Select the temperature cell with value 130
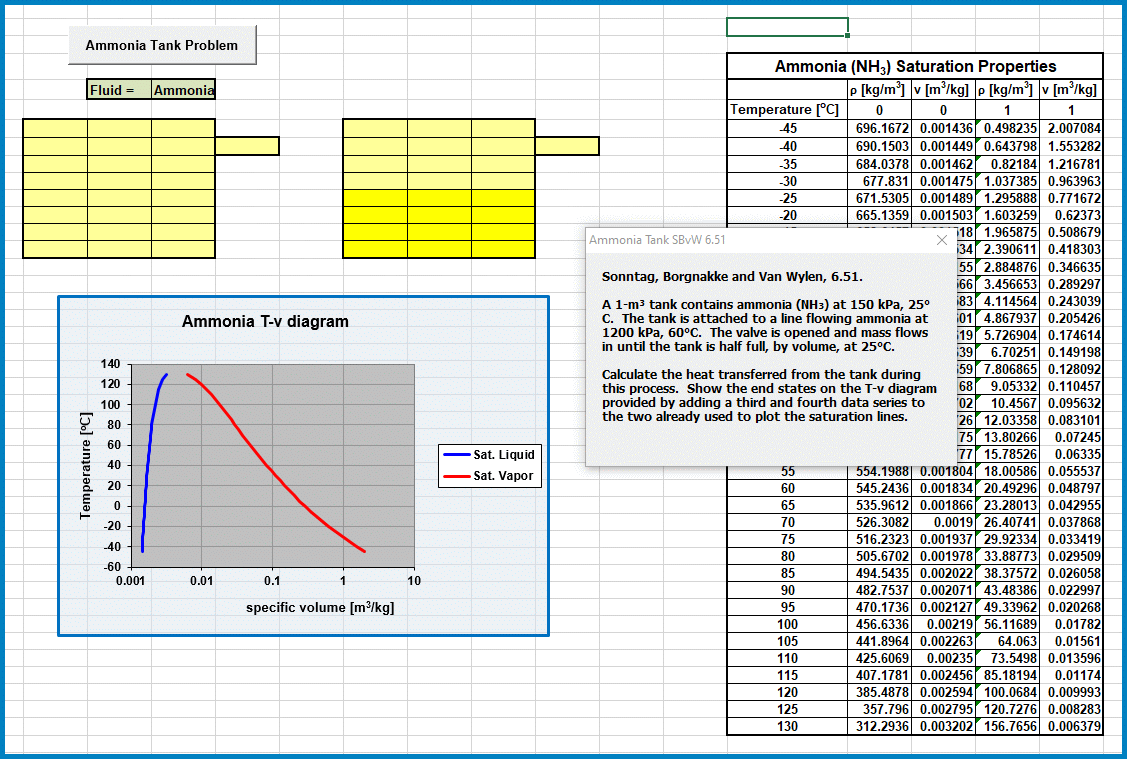Viewport: 1127px width, 759px height. pyautogui.click(x=787, y=726)
